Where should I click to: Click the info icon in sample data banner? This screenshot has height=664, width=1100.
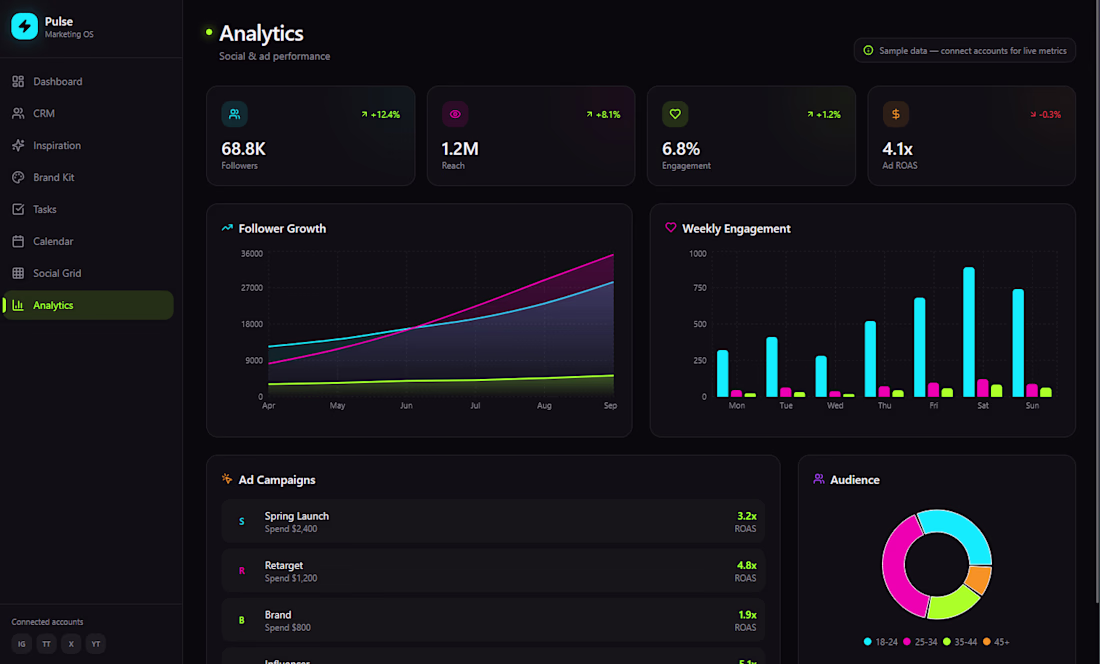pyautogui.click(x=868, y=50)
